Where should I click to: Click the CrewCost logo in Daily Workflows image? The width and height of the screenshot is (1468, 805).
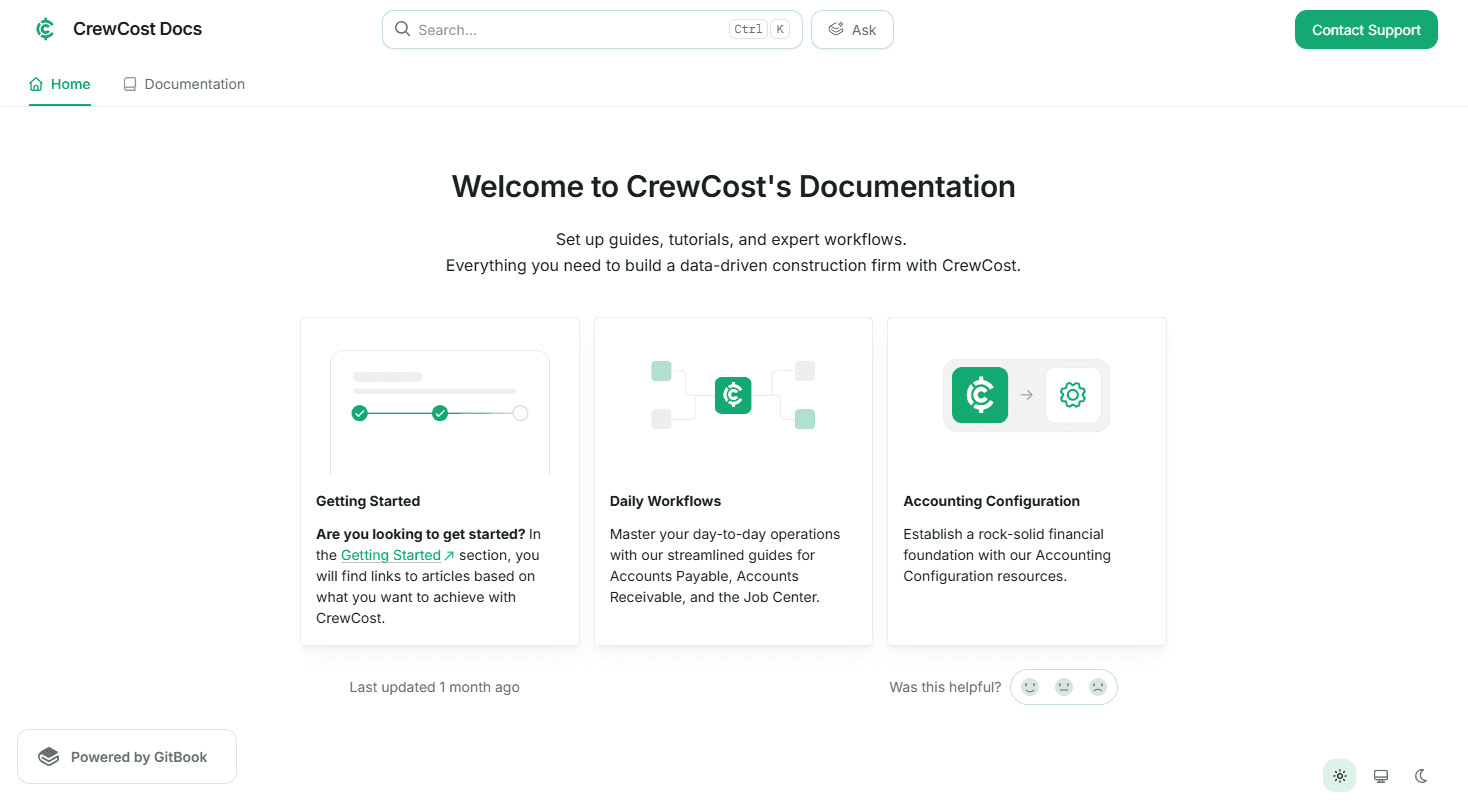tap(733, 395)
